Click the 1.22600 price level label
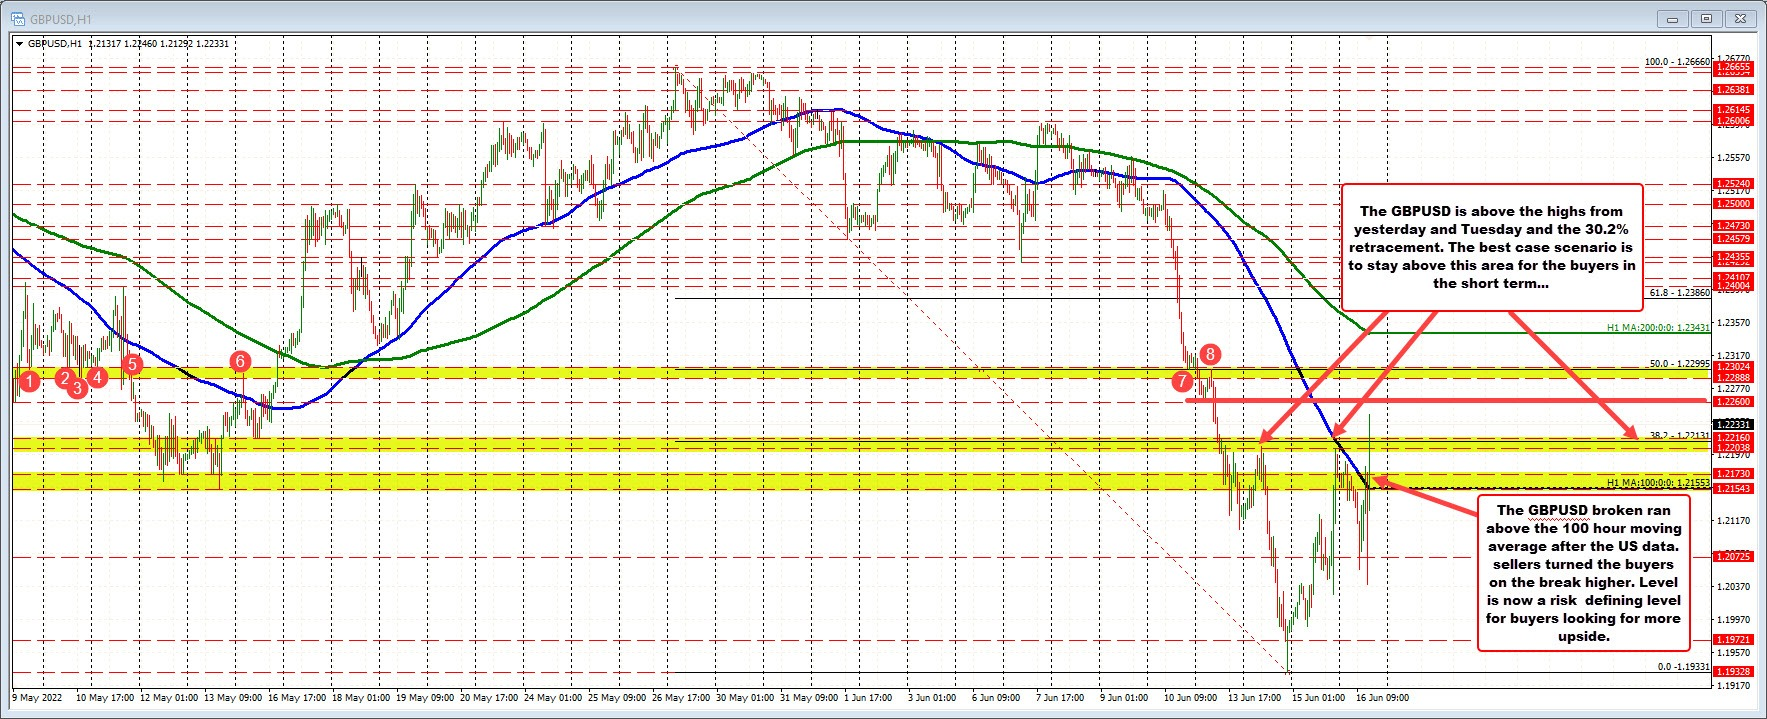Viewport: 1767px width, 719px height. (x=1733, y=402)
